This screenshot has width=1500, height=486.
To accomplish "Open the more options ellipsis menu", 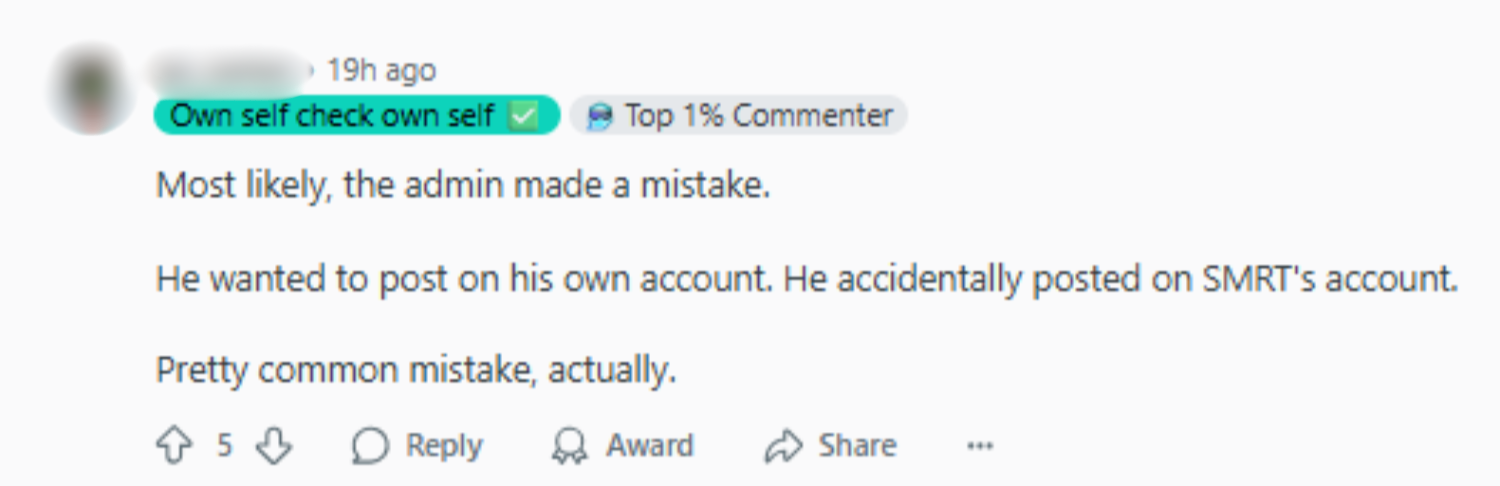I will pos(979,446).
